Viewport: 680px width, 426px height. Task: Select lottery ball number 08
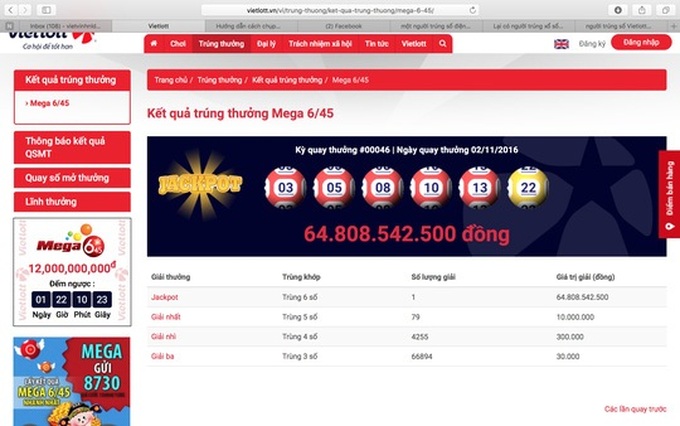[x=382, y=187]
